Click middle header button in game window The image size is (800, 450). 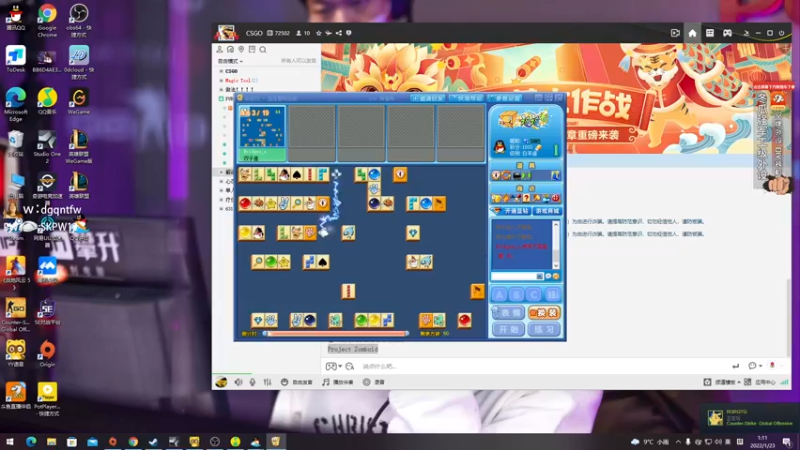click(x=466, y=98)
